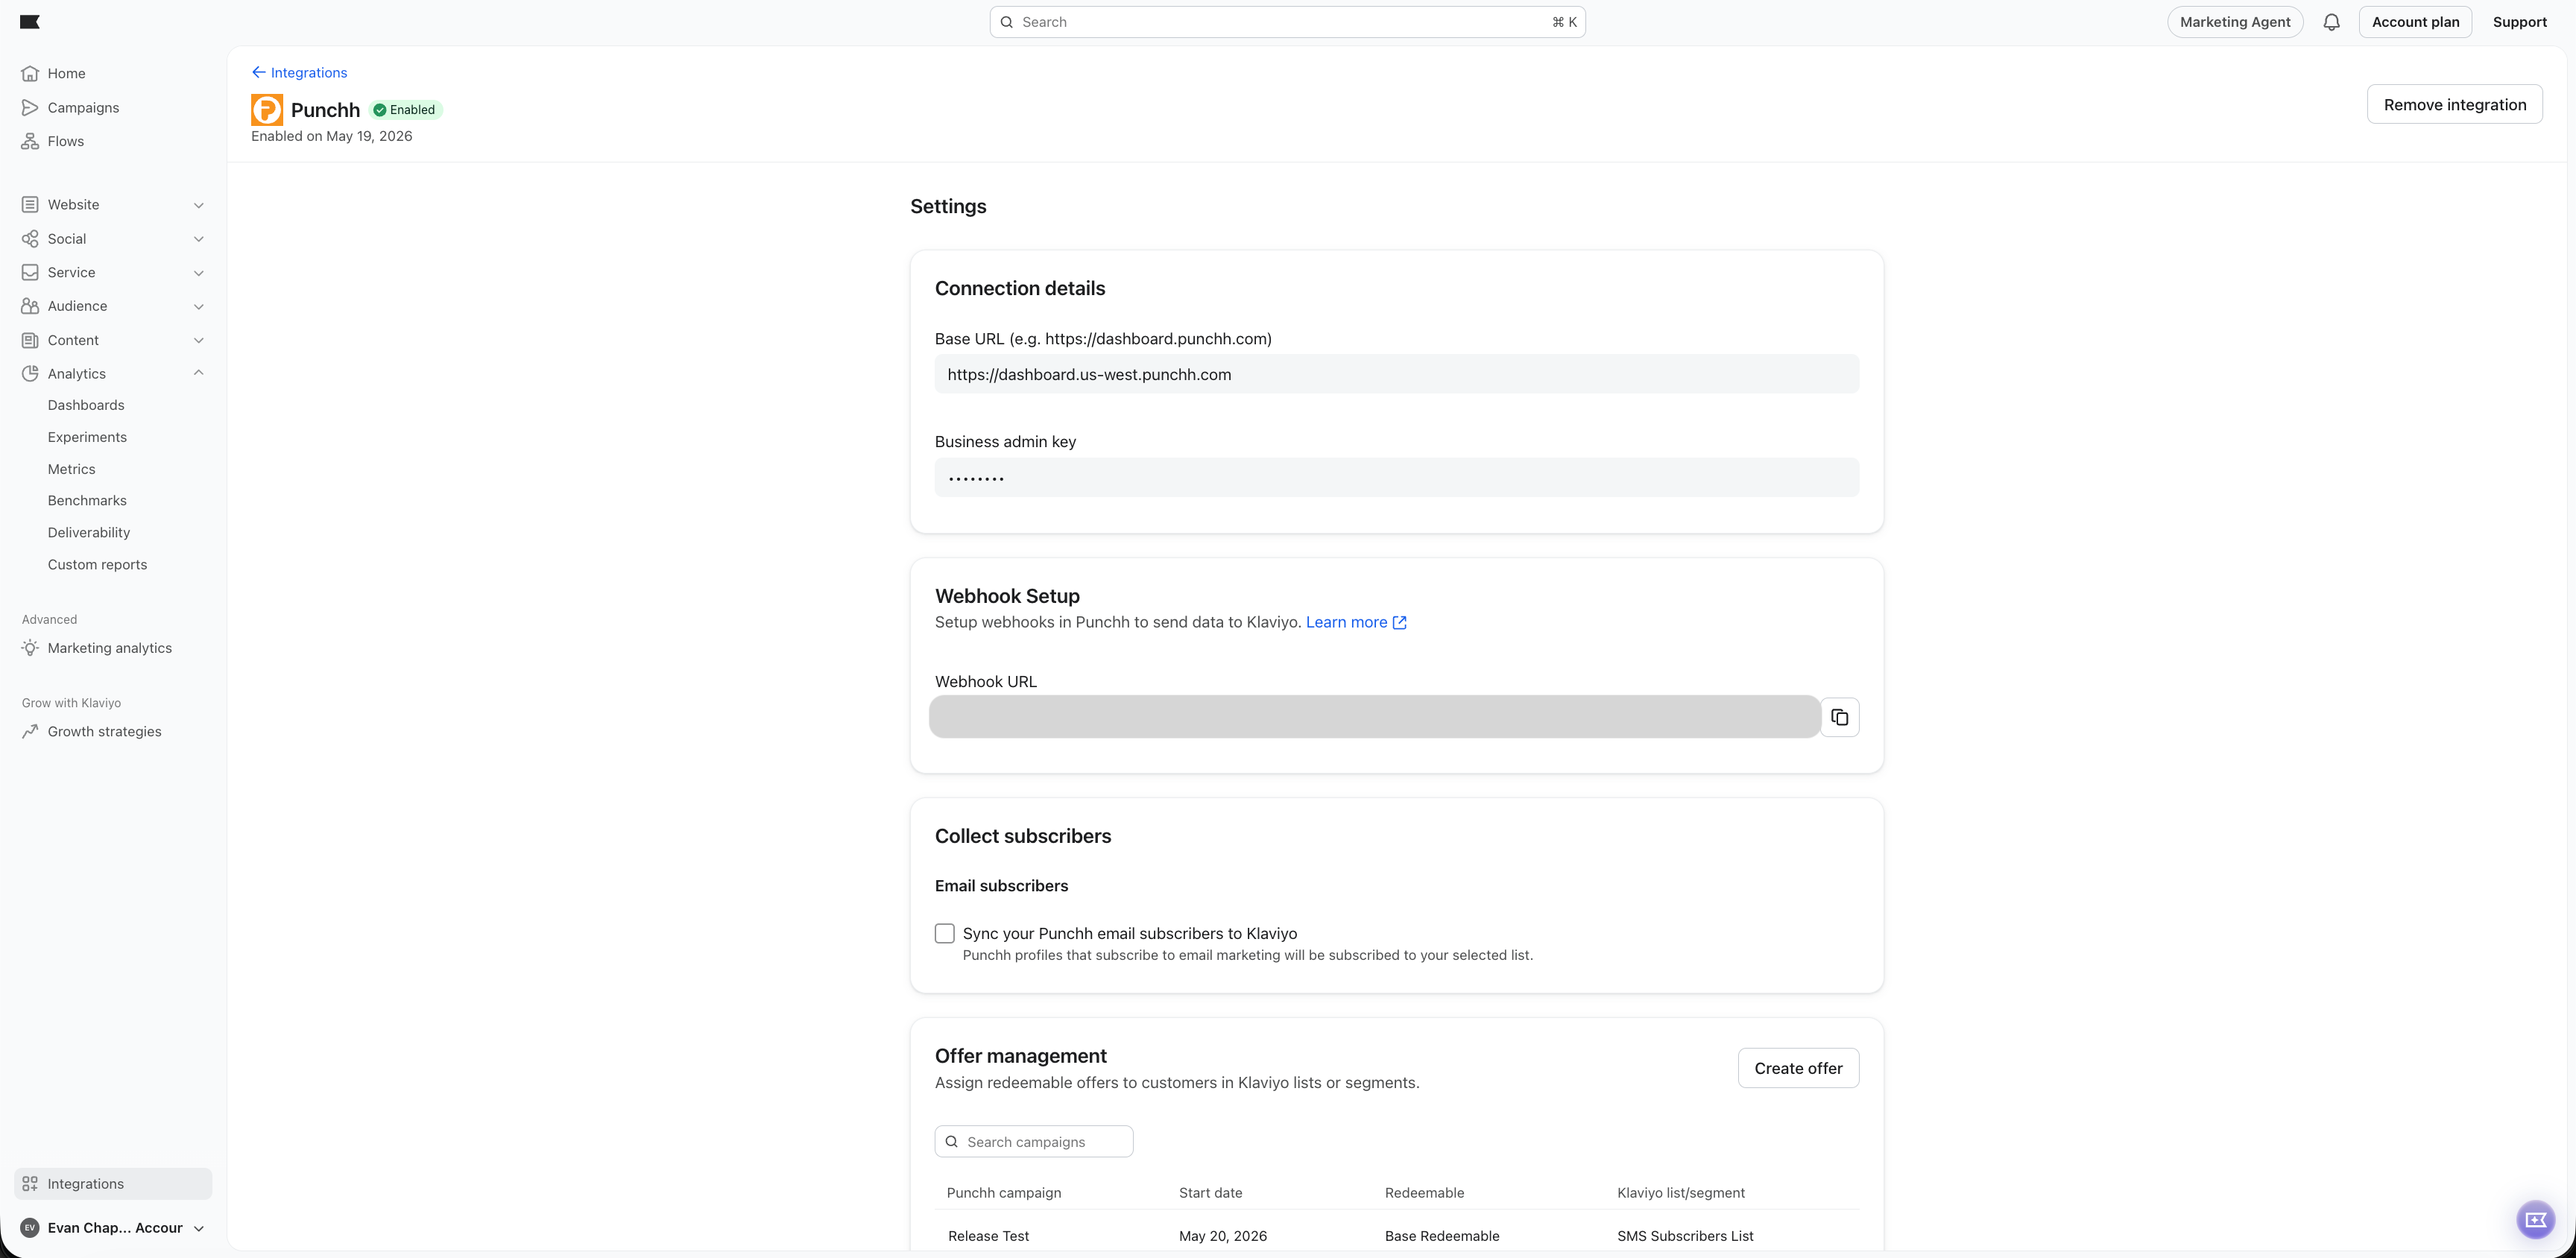Screen dimensions: 2576x1258
Task: Click the magnifier icon in Search campaigns
Action: (951, 1141)
